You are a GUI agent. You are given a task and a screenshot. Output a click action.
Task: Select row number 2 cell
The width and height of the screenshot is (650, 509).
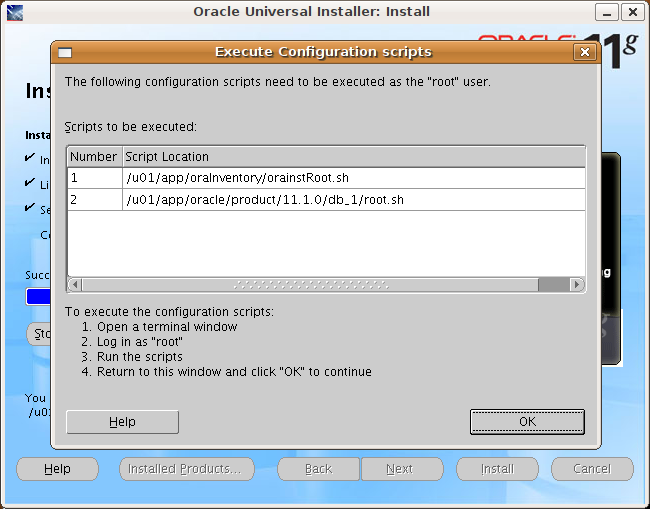coord(95,200)
